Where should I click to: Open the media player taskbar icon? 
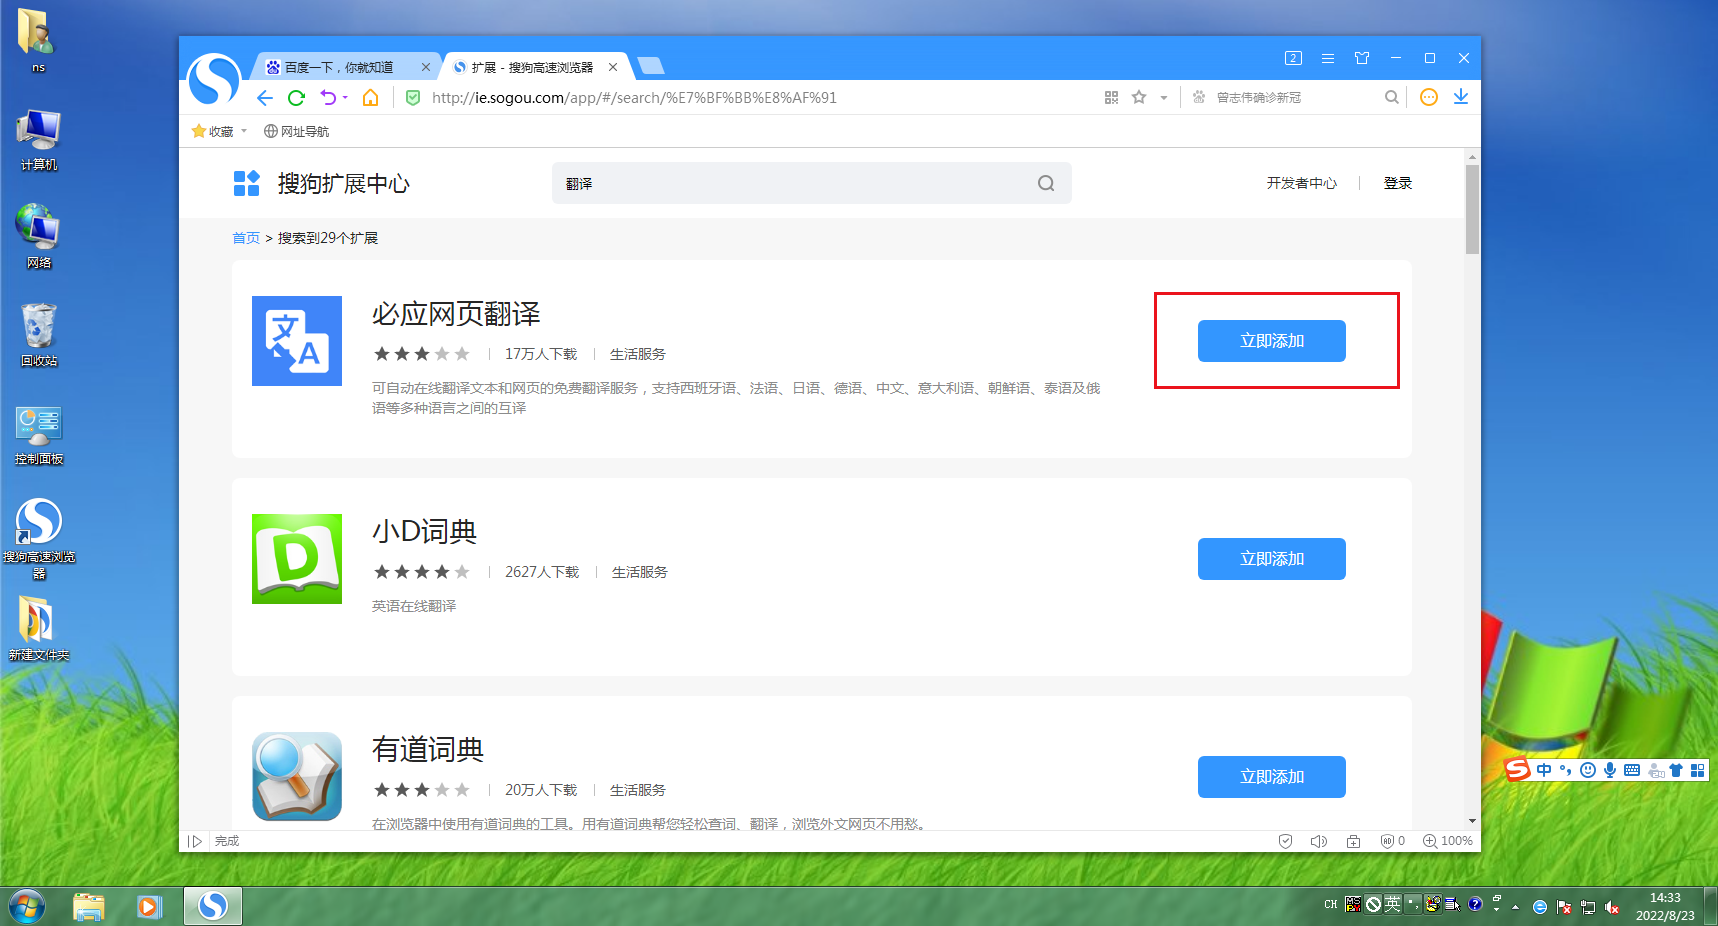tap(150, 906)
